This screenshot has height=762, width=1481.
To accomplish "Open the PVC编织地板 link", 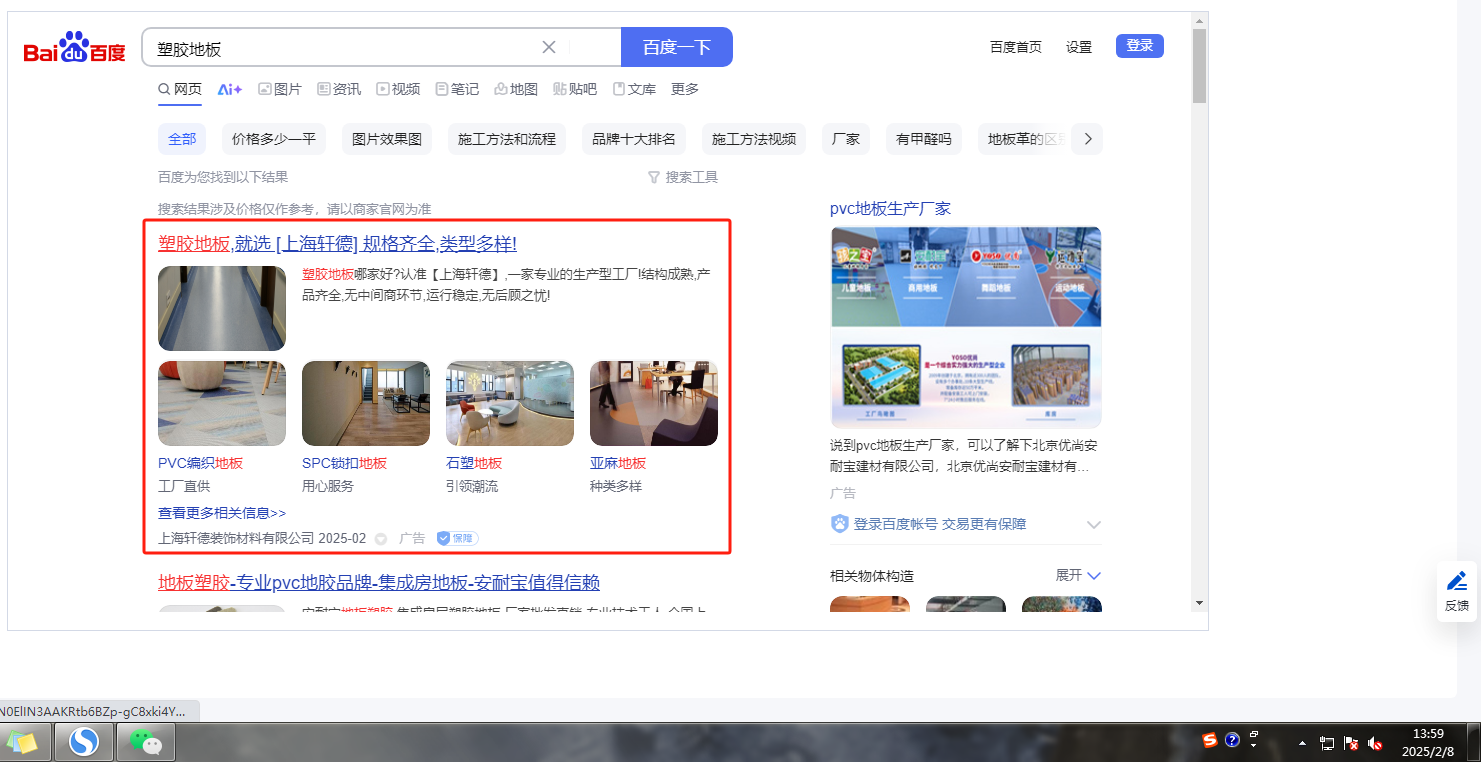I will point(200,463).
